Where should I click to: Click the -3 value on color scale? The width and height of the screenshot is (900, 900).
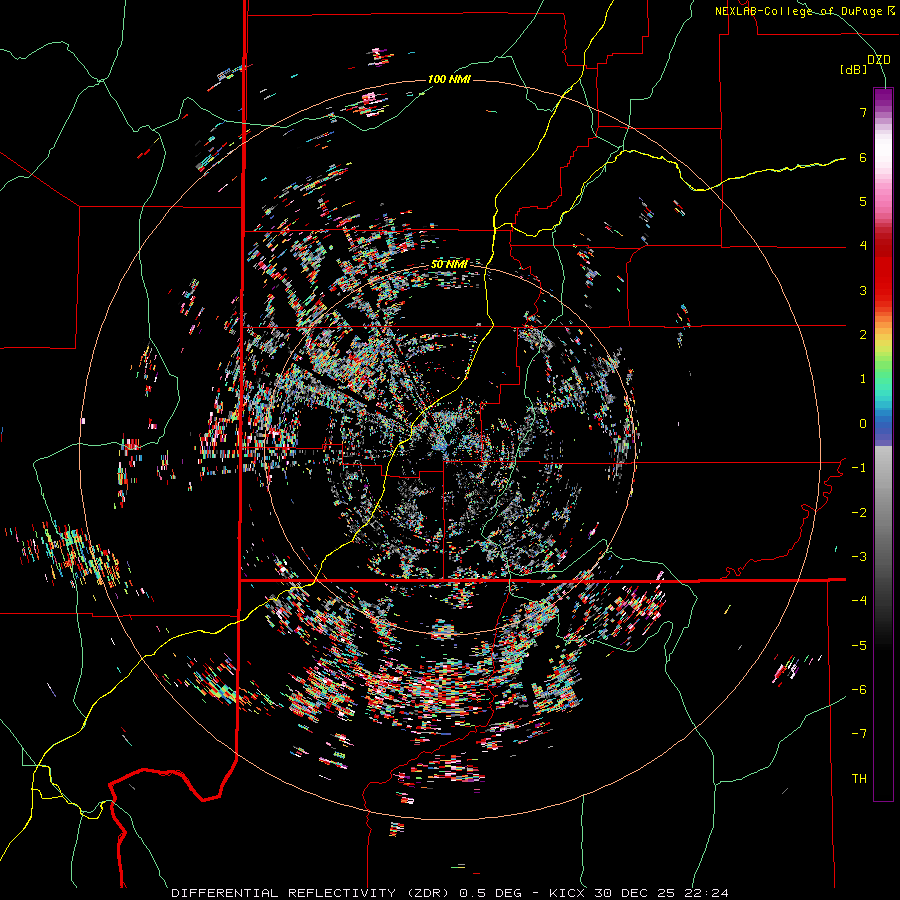click(x=859, y=557)
